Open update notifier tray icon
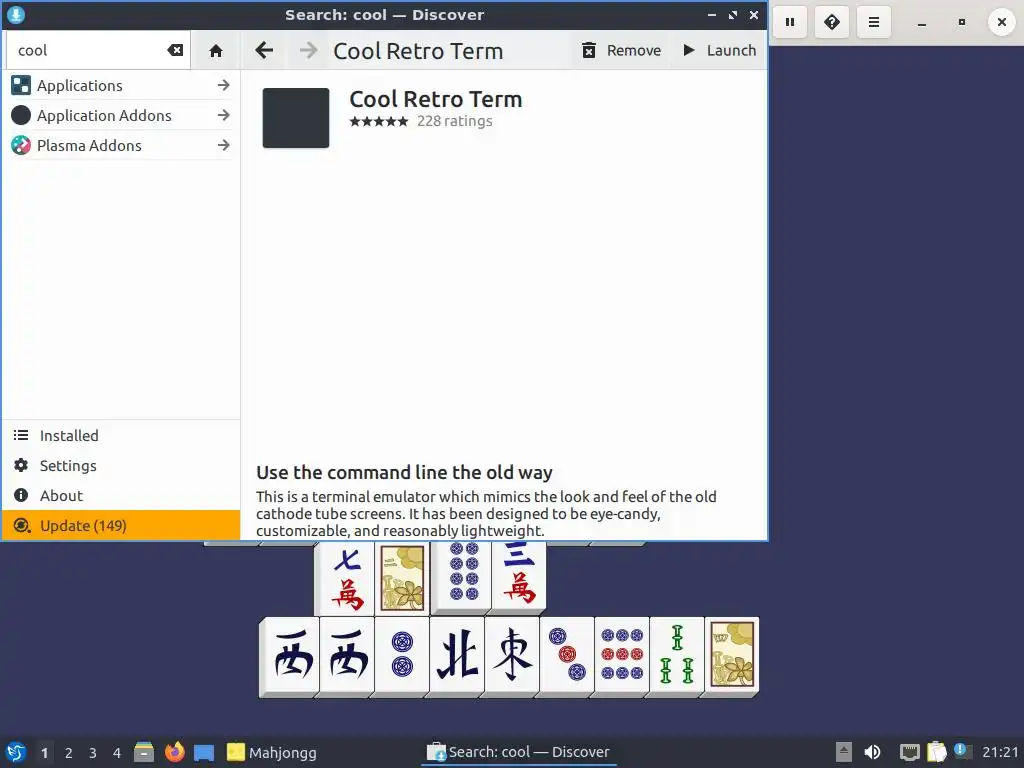The height and width of the screenshot is (768, 1024). (961, 751)
